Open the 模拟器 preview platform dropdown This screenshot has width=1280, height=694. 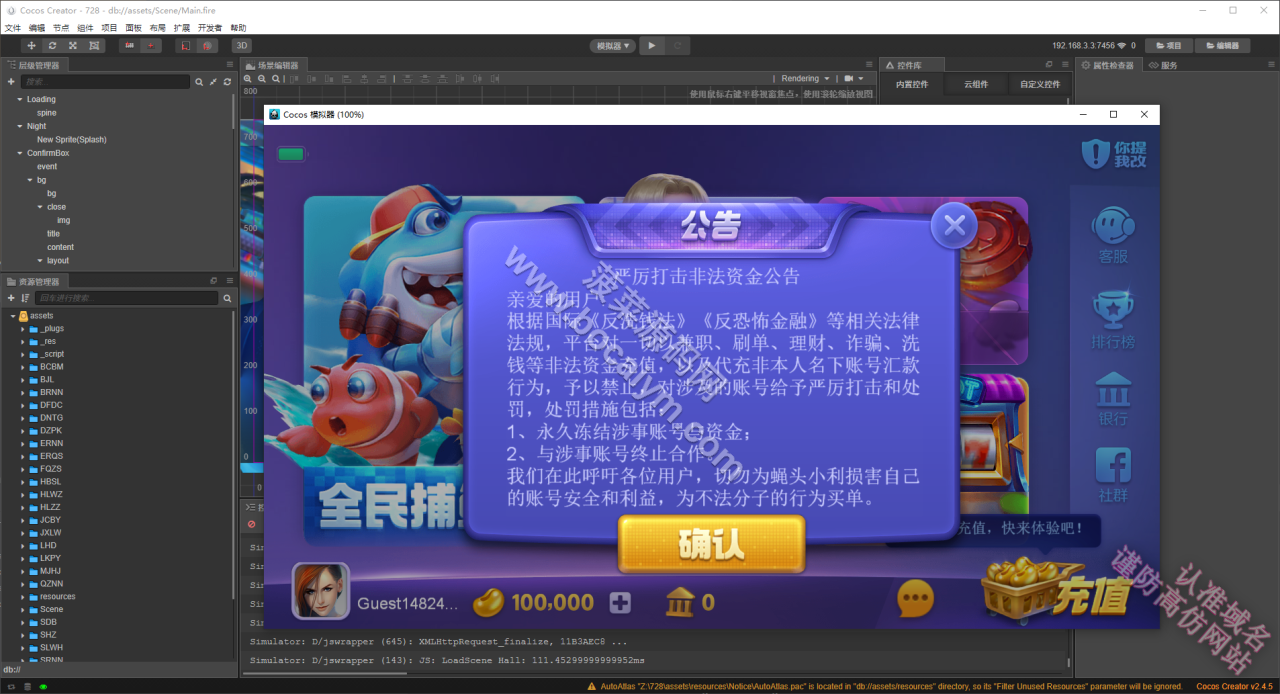[613, 45]
